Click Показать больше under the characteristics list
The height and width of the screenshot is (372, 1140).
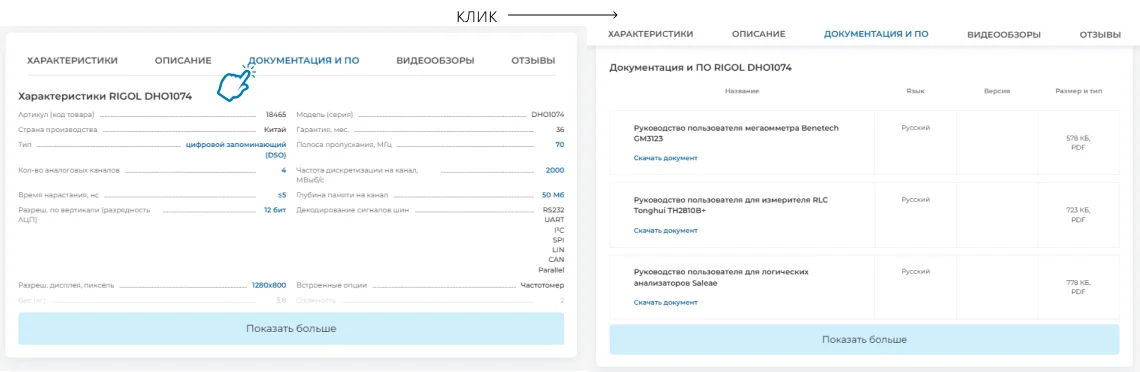291,328
